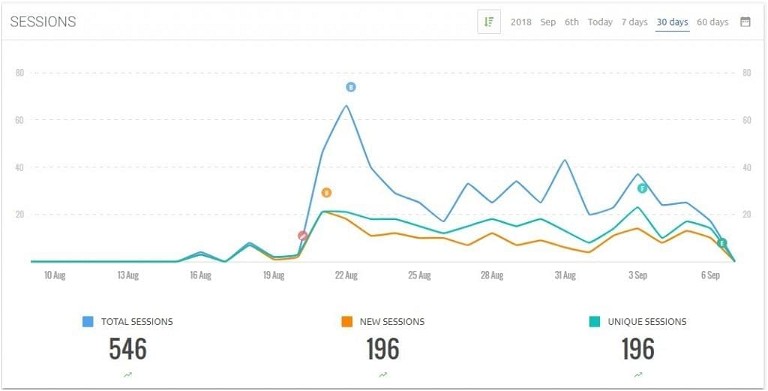This screenshot has height=391, width=768.
Task: Click red marker icon near 20 Aug
Action: click(x=303, y=236)
